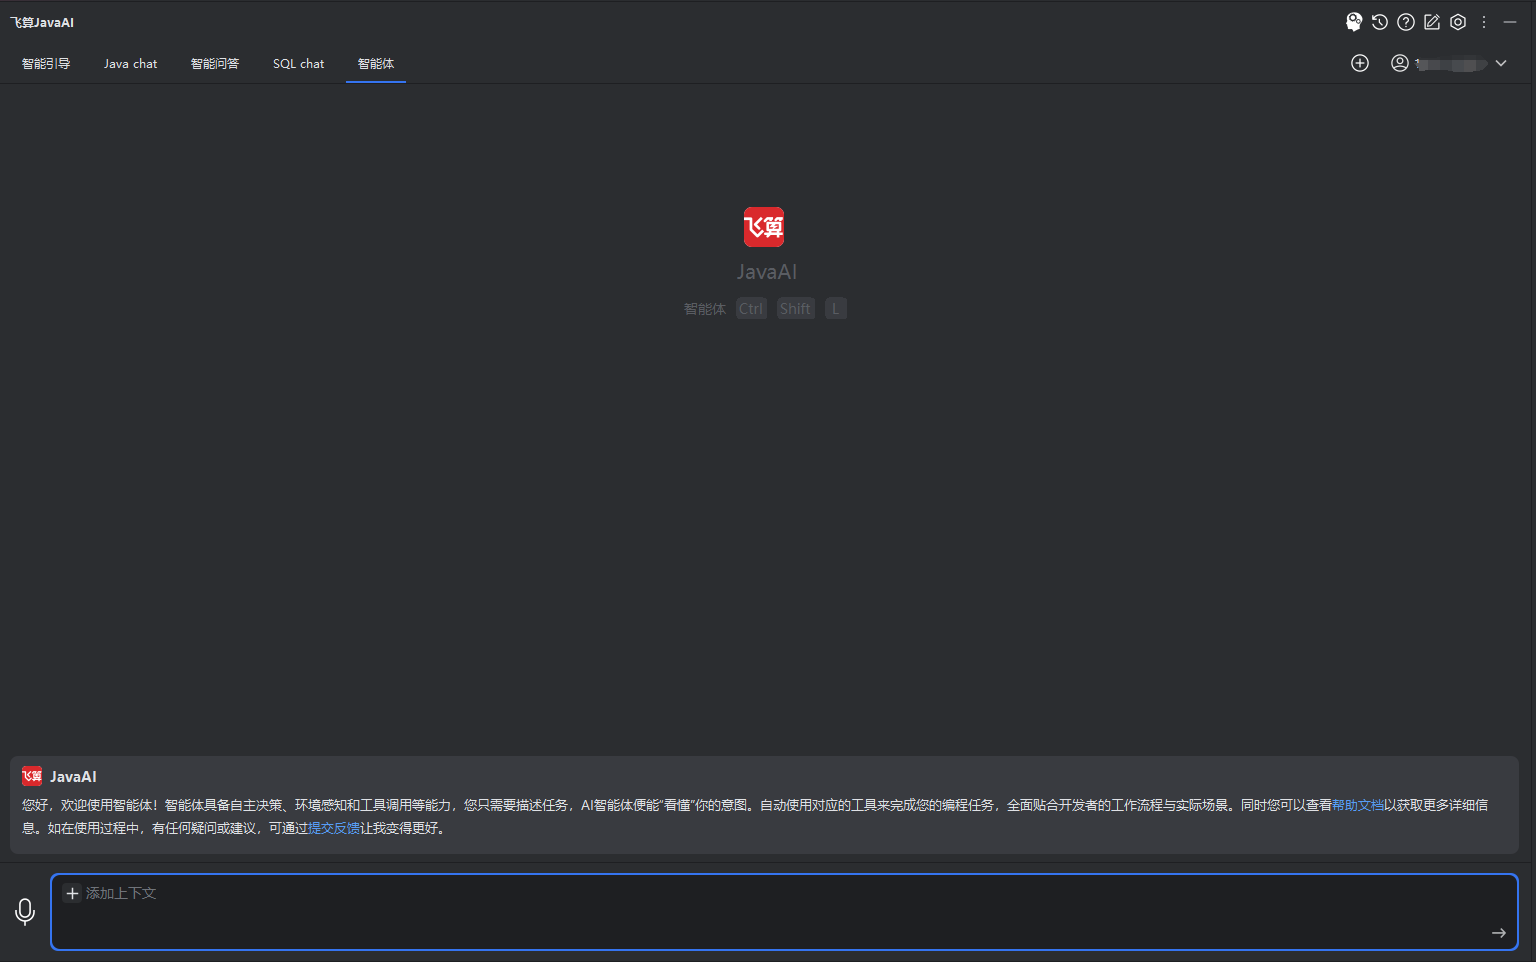Open the 智能问答 tab
The width and height of the screenshot is (1536, 962).
click(x=215, y=64)
